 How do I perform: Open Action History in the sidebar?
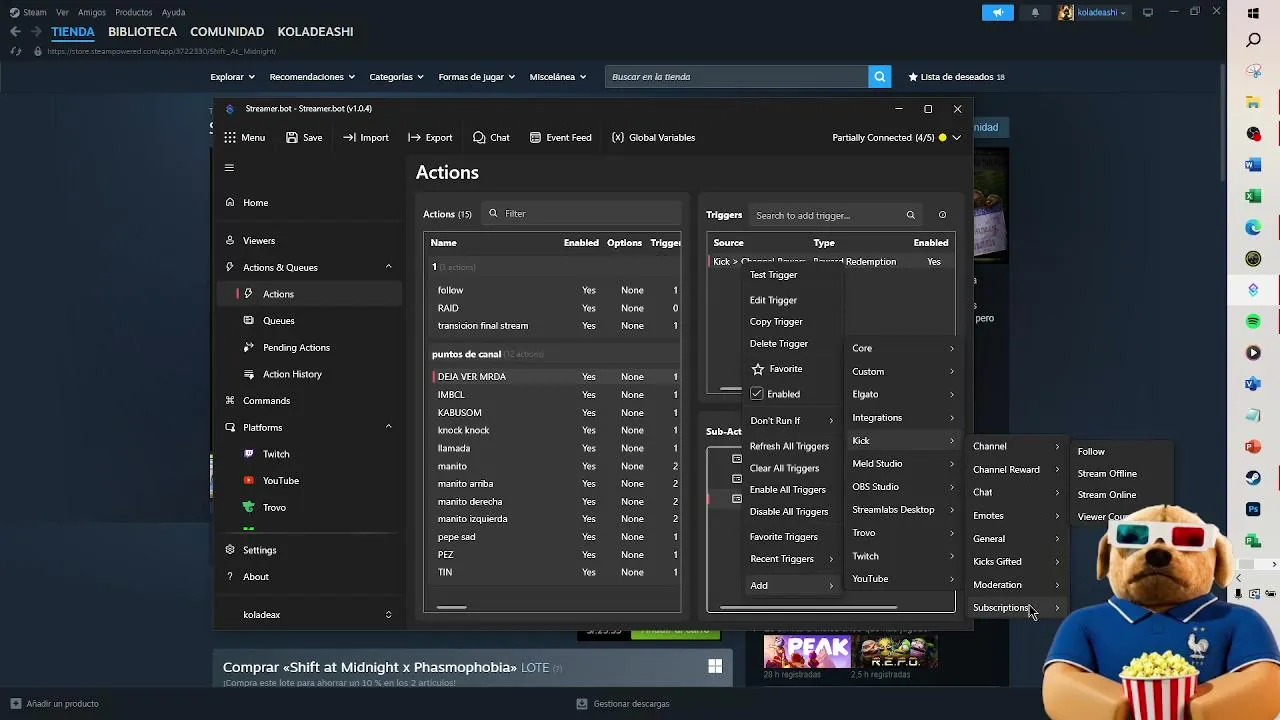292,375
